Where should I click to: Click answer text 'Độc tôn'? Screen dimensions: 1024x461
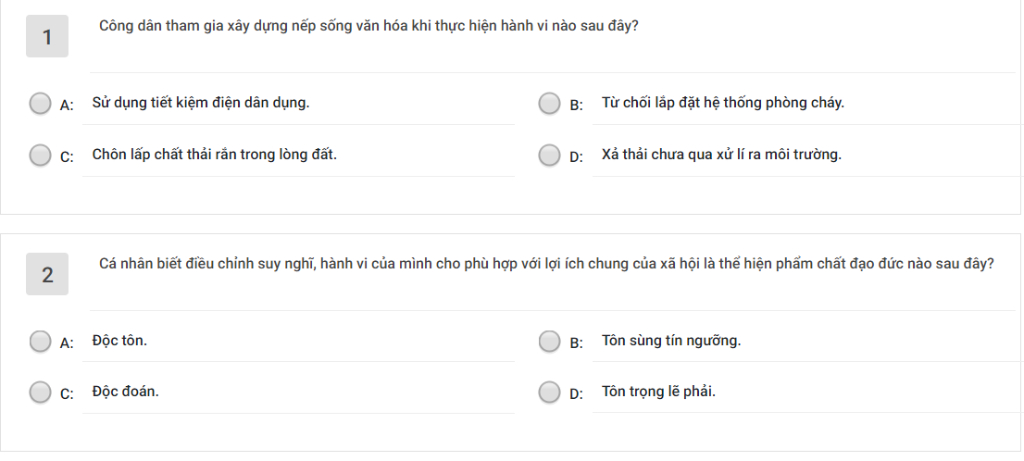coord(120,340)
